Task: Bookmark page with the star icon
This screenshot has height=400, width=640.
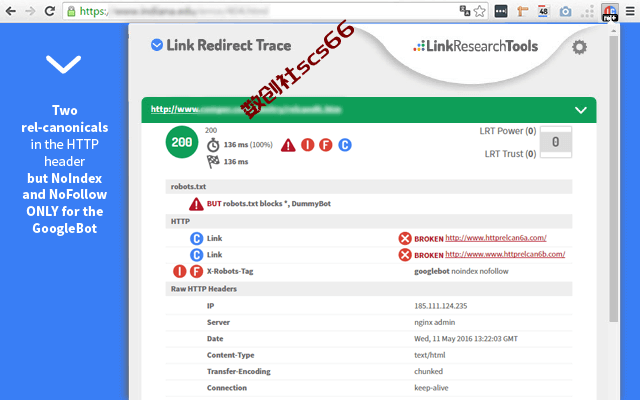Action: (x=480, y=11)
